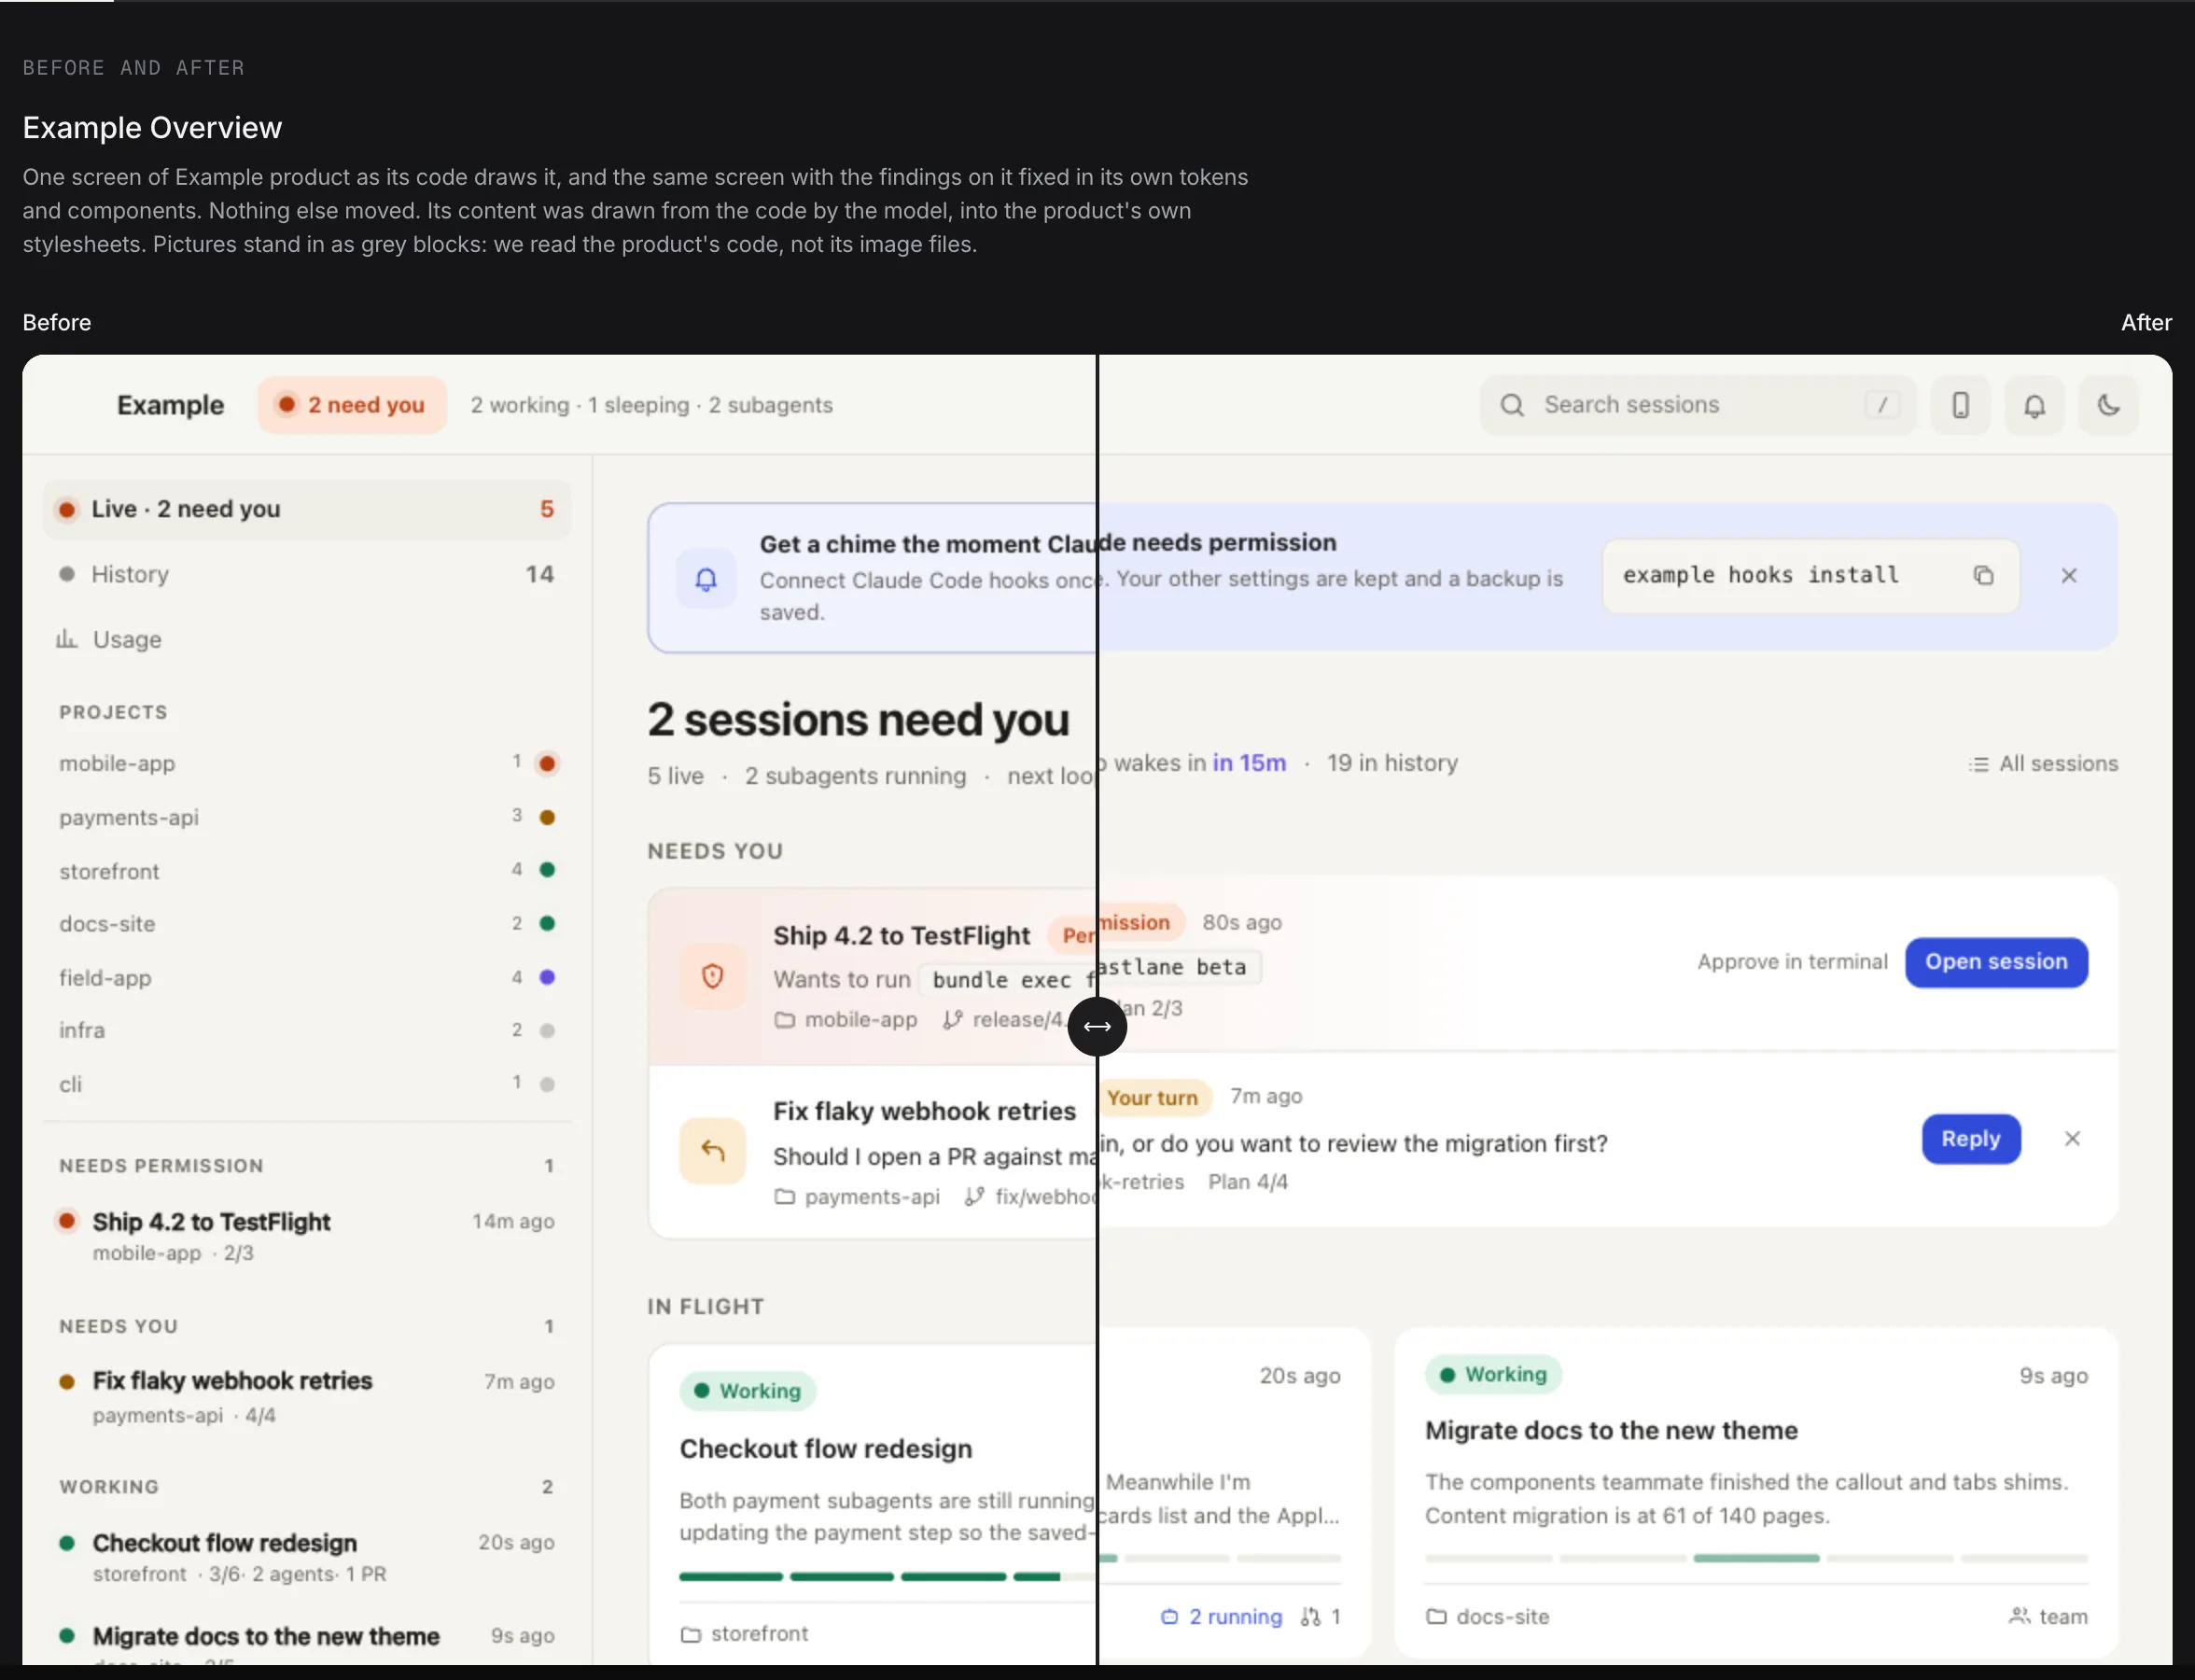Screen dimensions: 2195x1680
Task: Click the "example hooks install" command text
Action: pos(1760,575)
